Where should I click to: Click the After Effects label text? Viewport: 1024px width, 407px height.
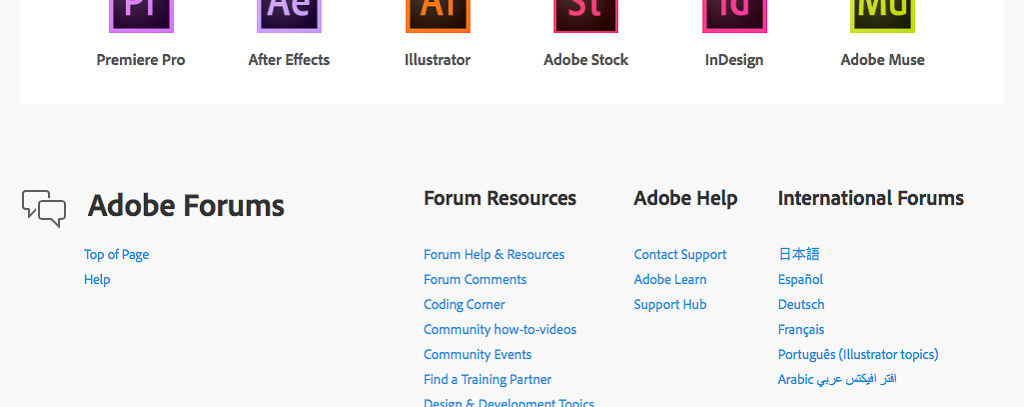(289, 59)
